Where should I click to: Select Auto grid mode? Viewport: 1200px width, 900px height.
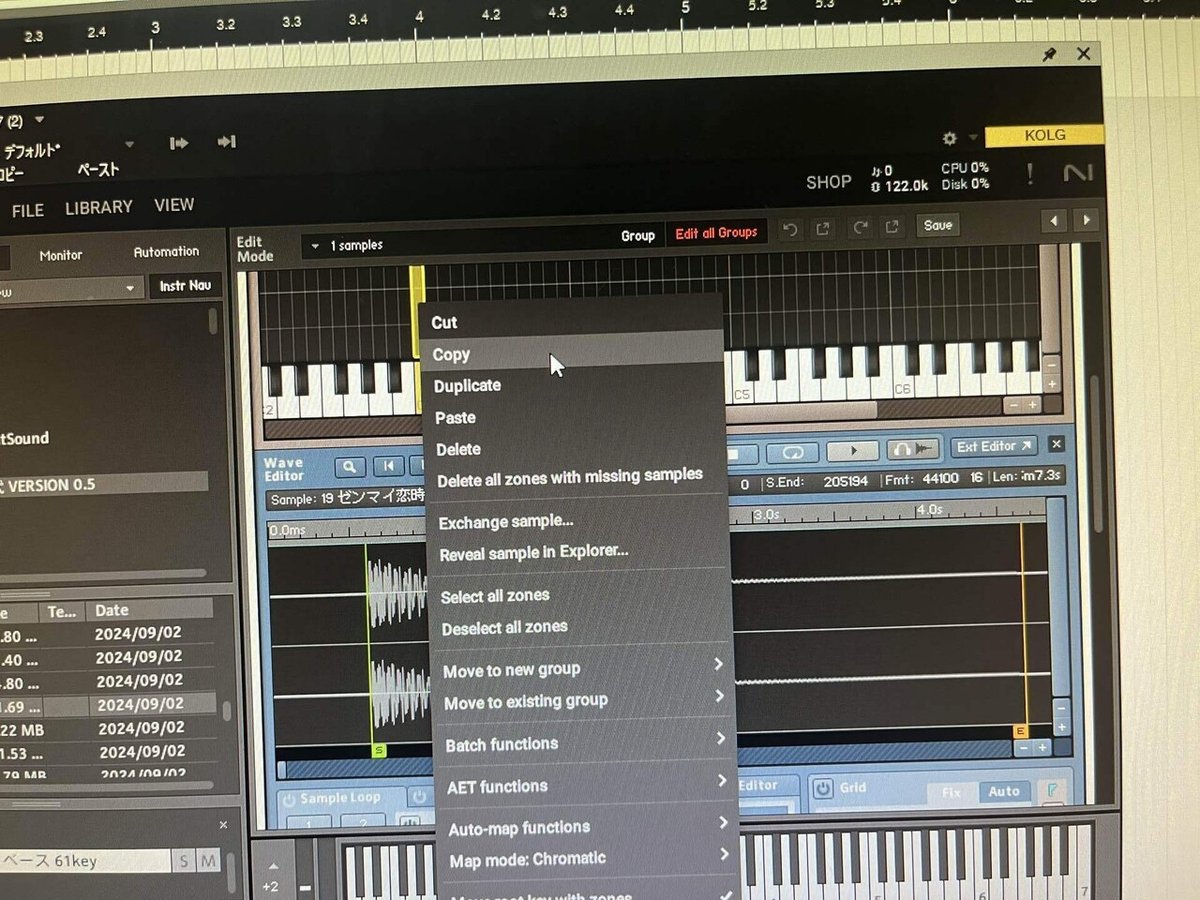[x=1003, y=791]
